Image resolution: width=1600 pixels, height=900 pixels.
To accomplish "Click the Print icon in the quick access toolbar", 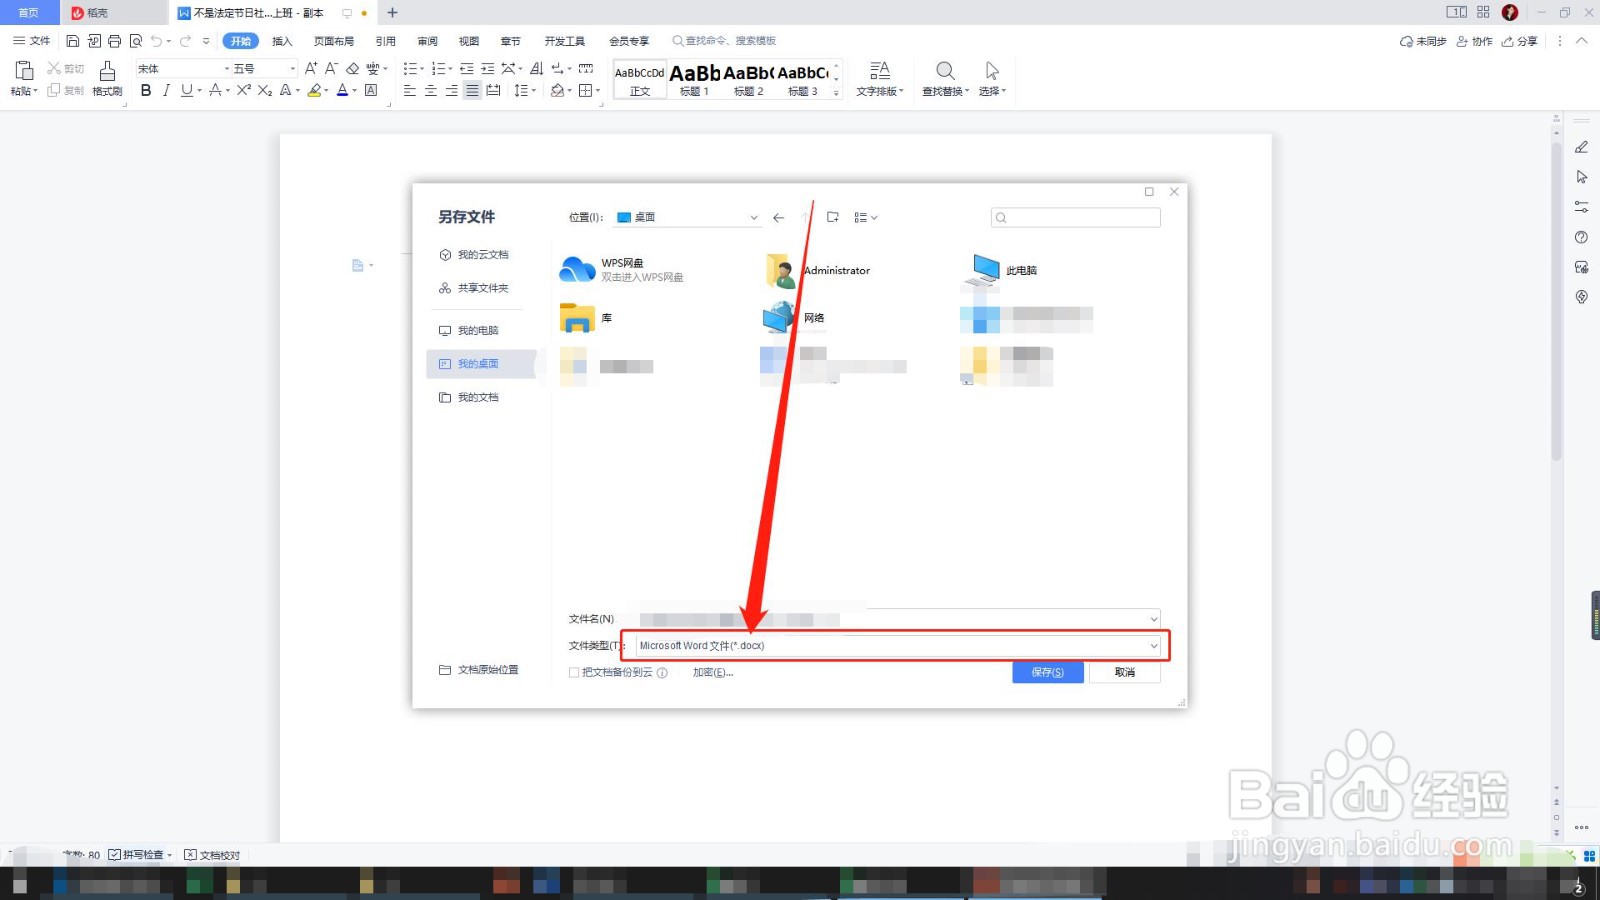I will pyautogui.click(x=114, y=41).
